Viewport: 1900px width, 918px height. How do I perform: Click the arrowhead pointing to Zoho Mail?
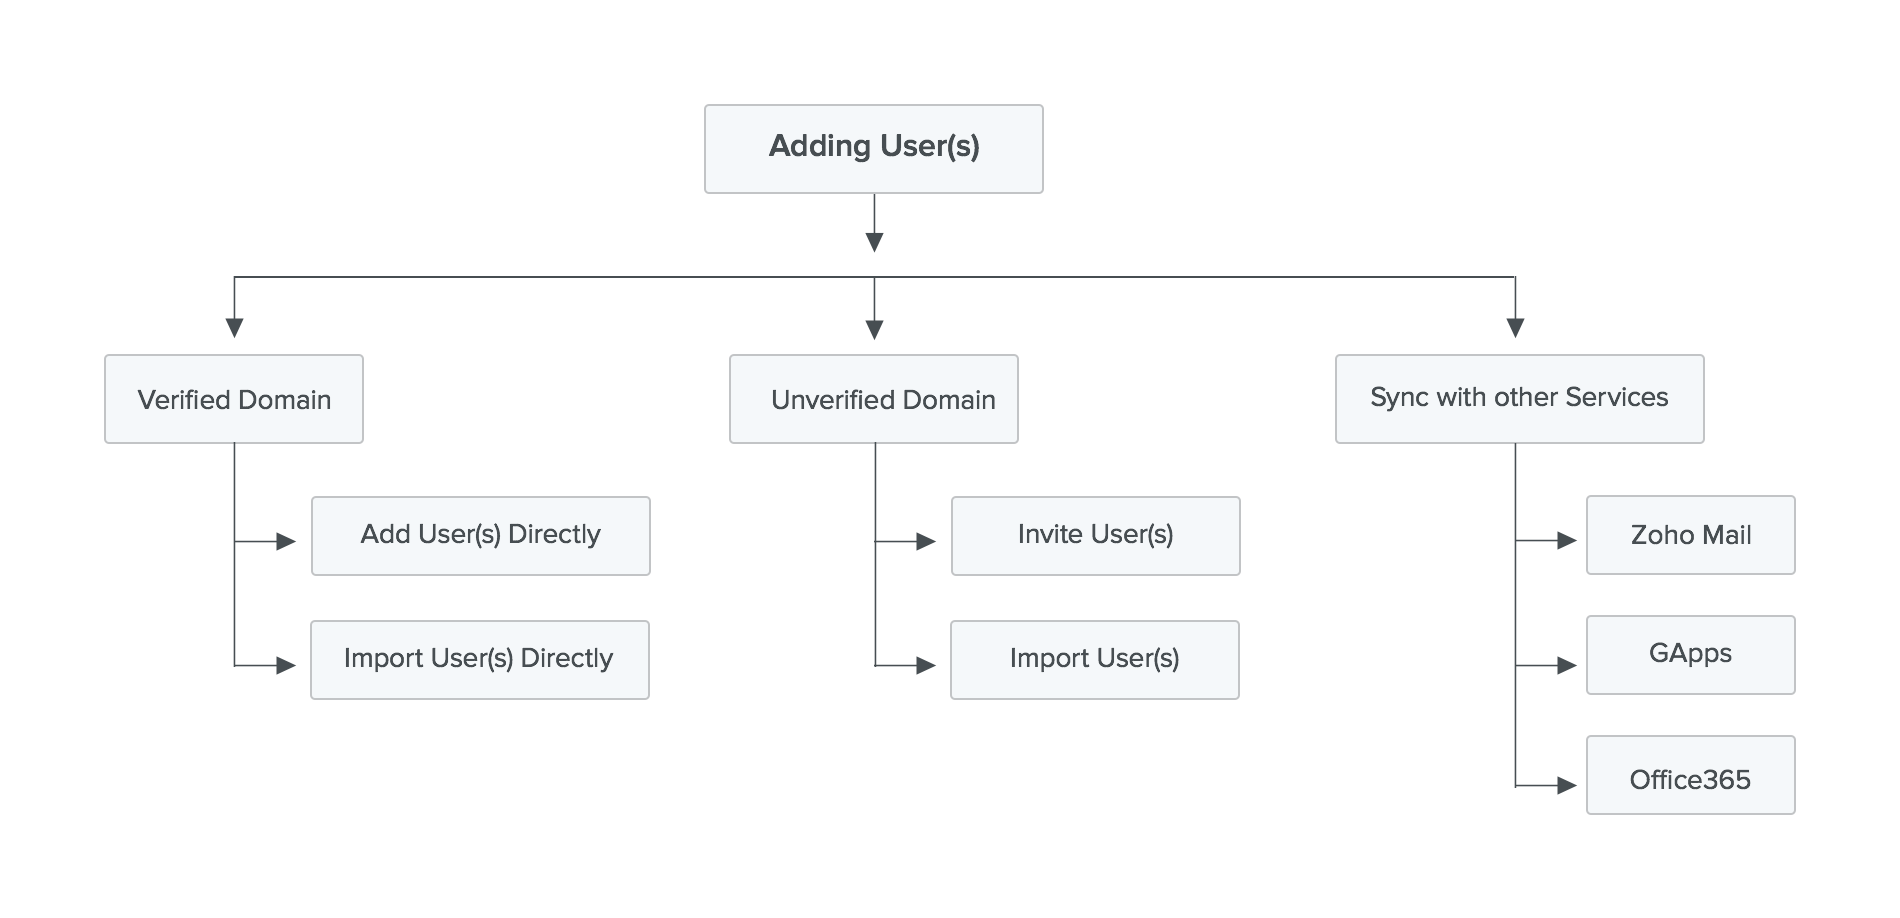point(1567,541)
